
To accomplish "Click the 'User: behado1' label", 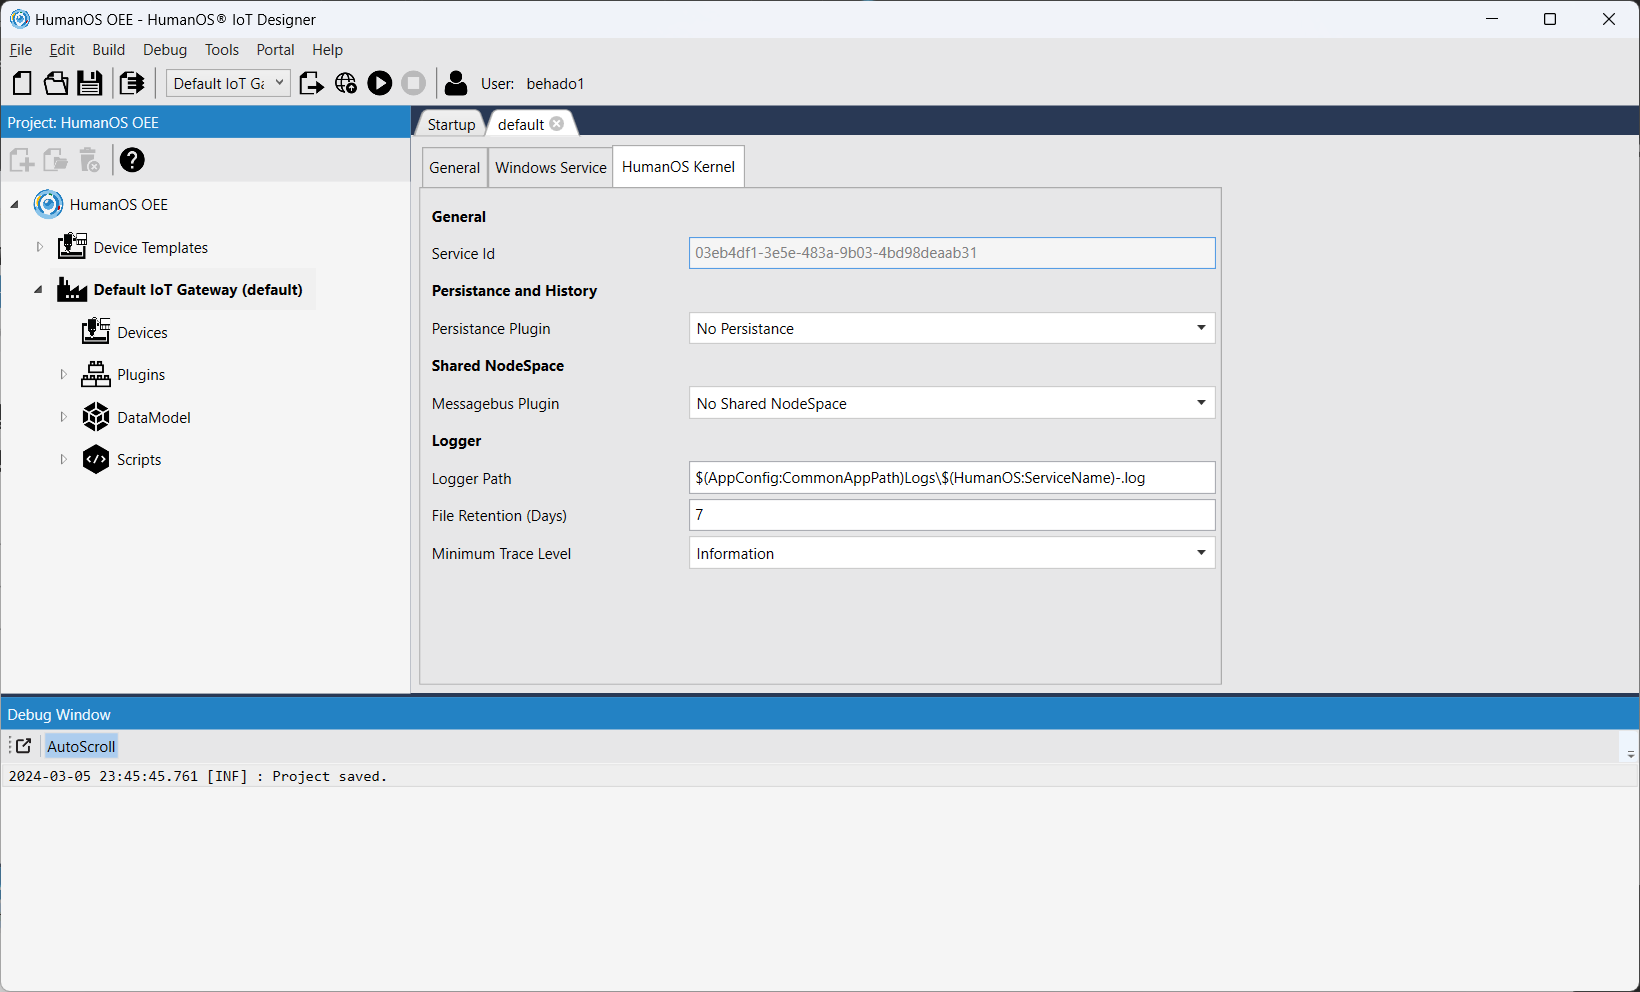I will pyautogui.click(x=533, y=84).
